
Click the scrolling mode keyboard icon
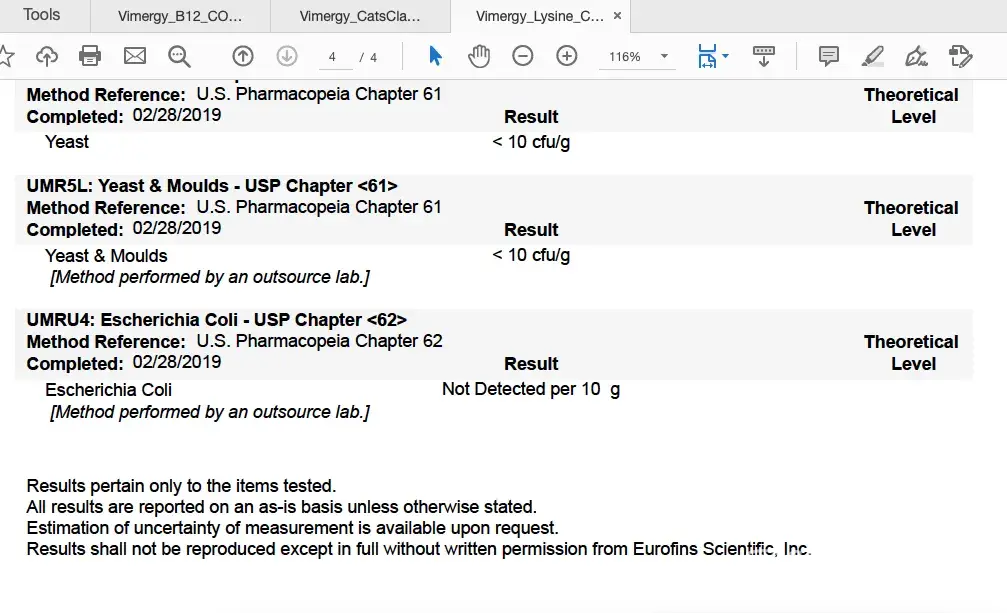[764, 56]
